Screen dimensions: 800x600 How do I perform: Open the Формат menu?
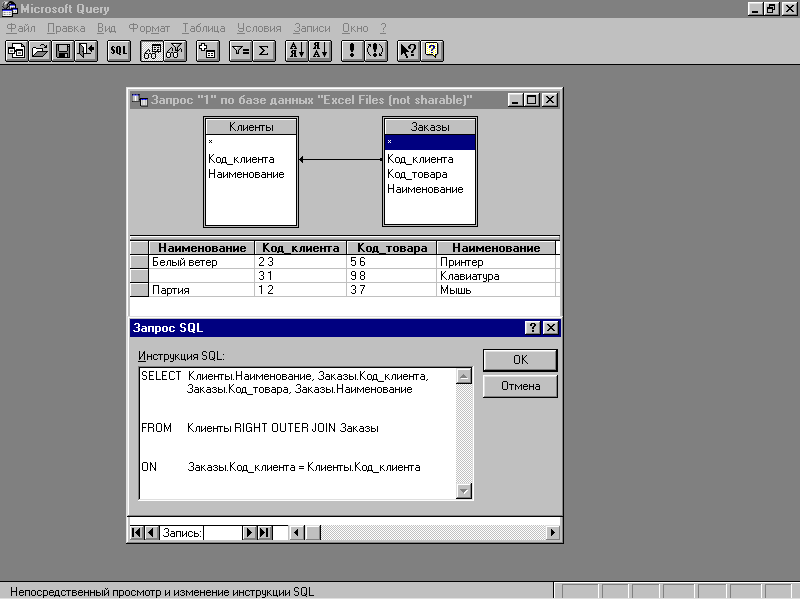click(x=149, y=28)
